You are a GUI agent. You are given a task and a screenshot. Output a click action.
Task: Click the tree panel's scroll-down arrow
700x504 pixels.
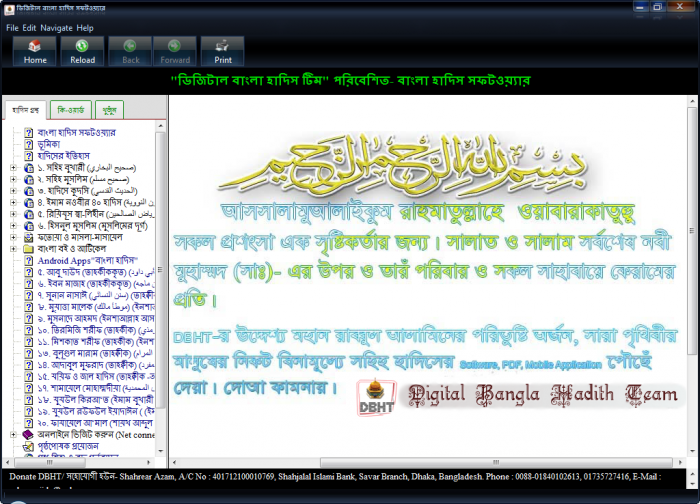161,451
